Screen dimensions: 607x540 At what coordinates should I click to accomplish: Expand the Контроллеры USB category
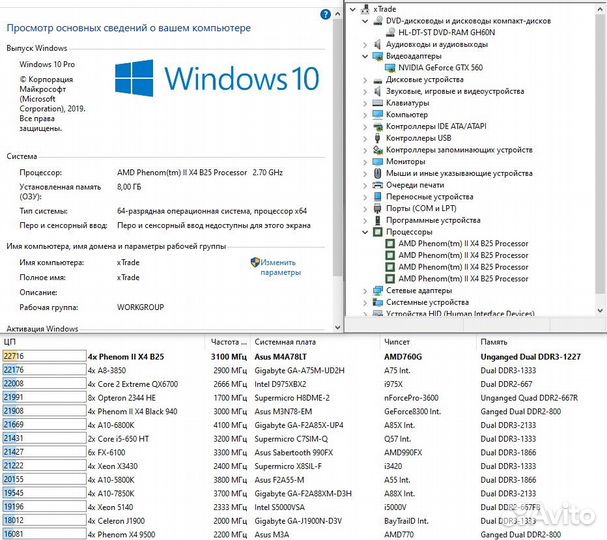tap(365, 138)
